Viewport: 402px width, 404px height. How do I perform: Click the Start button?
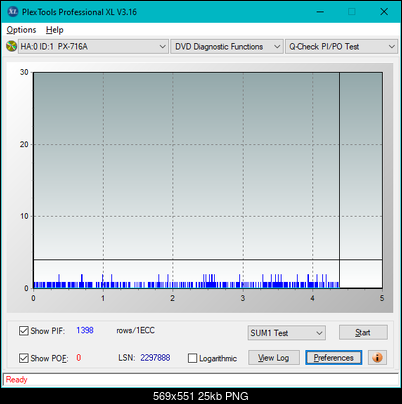(x=363, y=333)
